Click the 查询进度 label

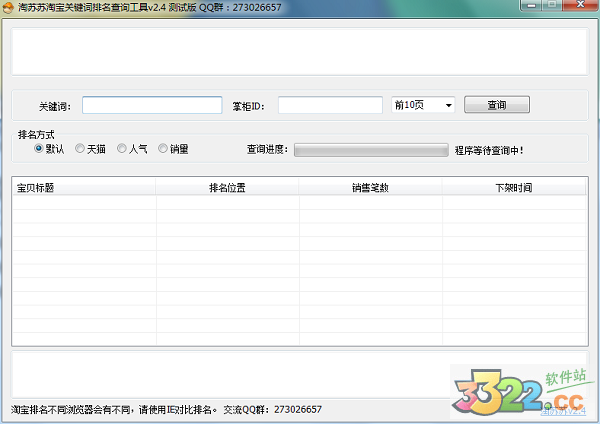tap(267, 149)
